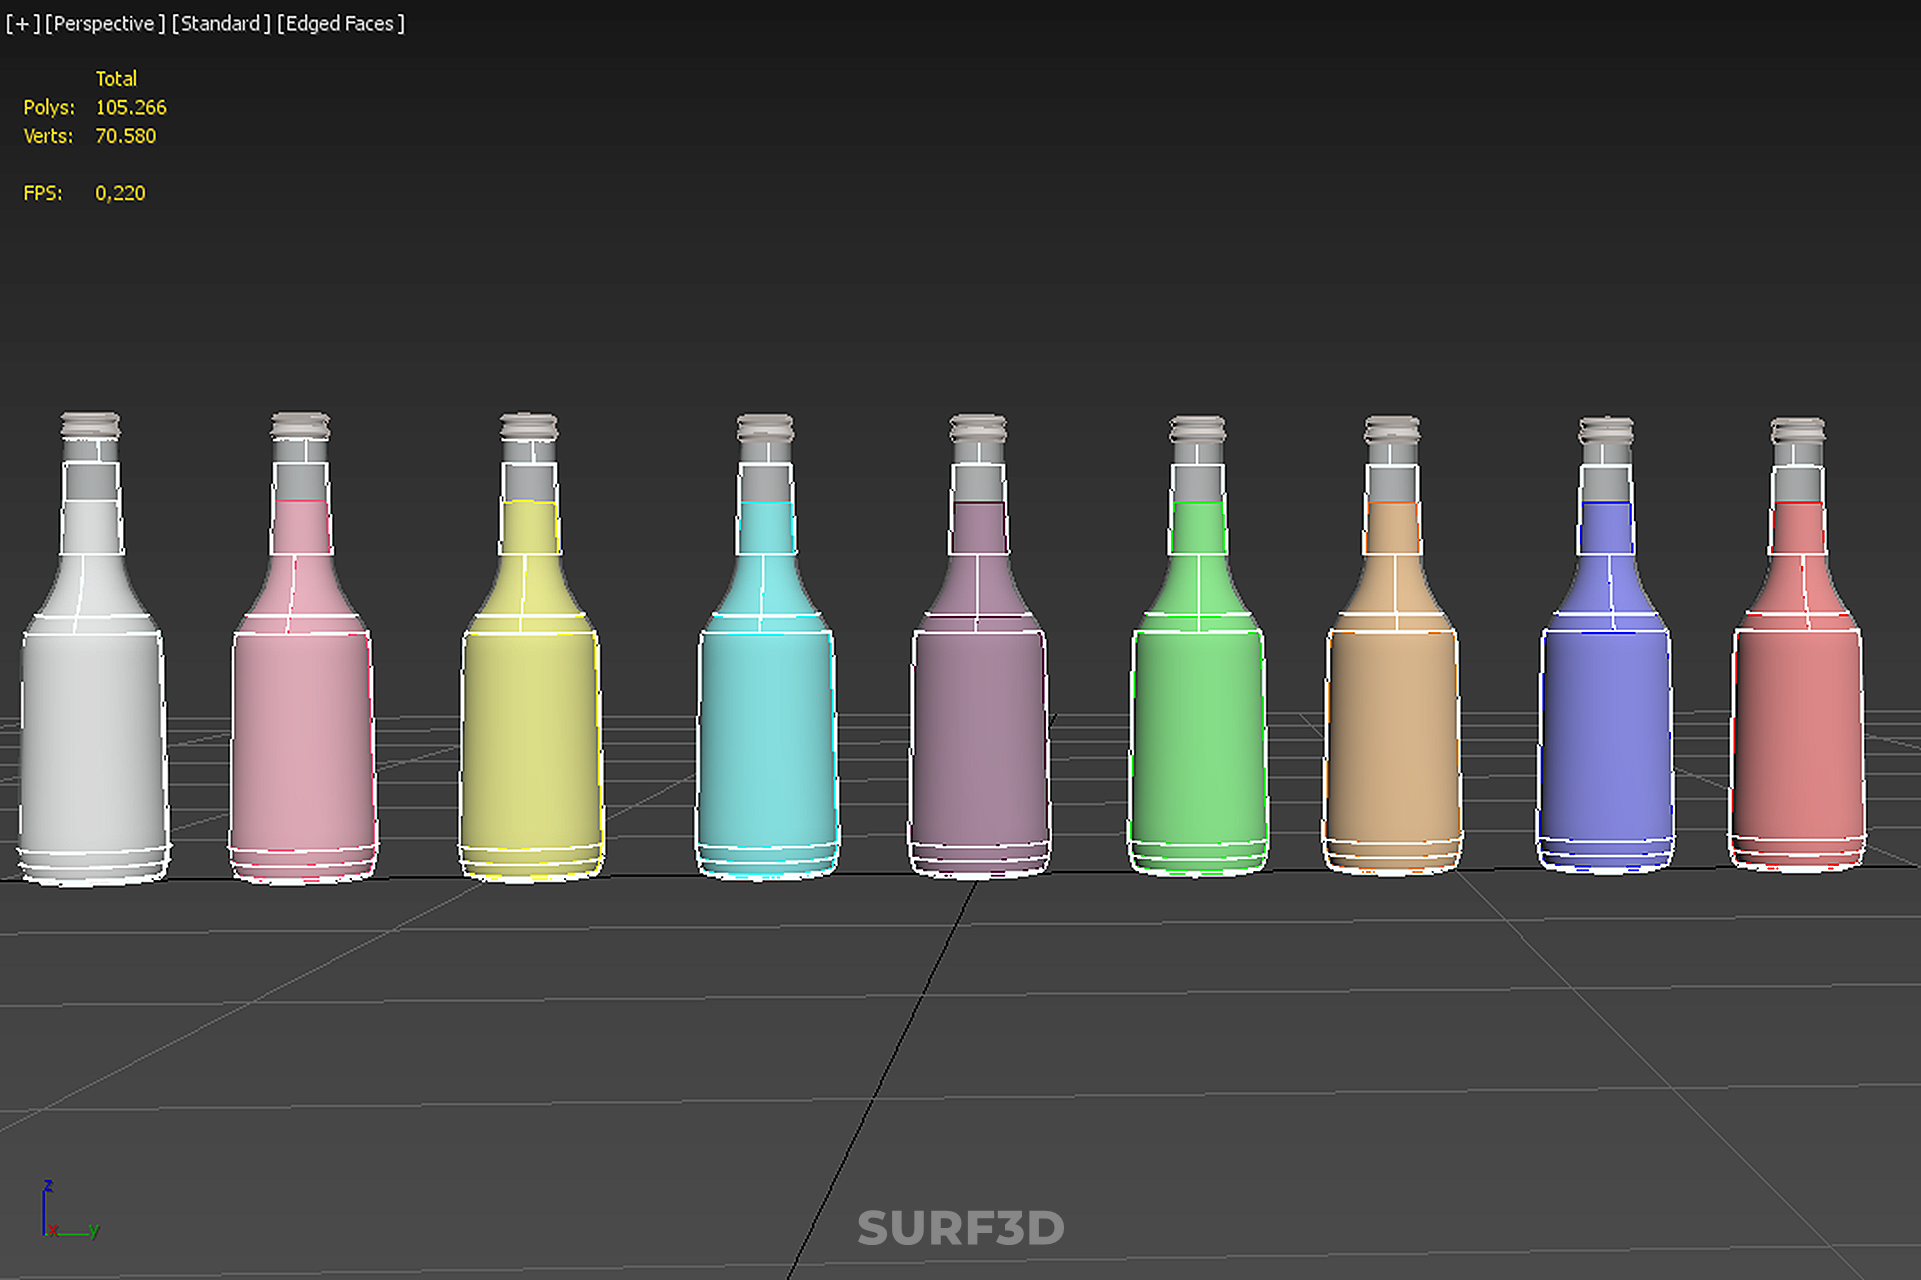
Task: Open the Perspective viewport menu label
Action: (105, 23)
